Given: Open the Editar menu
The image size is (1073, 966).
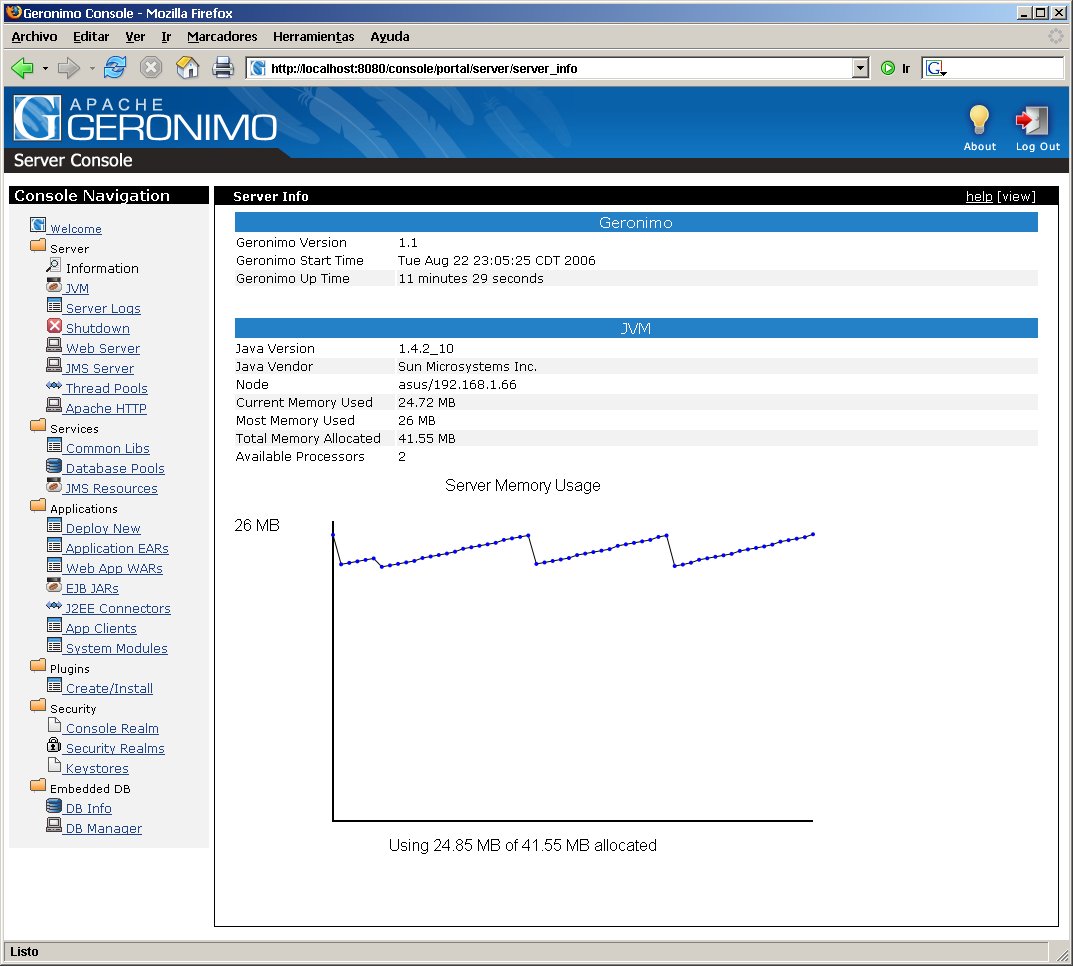Looking at the screenshot, I should (x=91, y=37).
